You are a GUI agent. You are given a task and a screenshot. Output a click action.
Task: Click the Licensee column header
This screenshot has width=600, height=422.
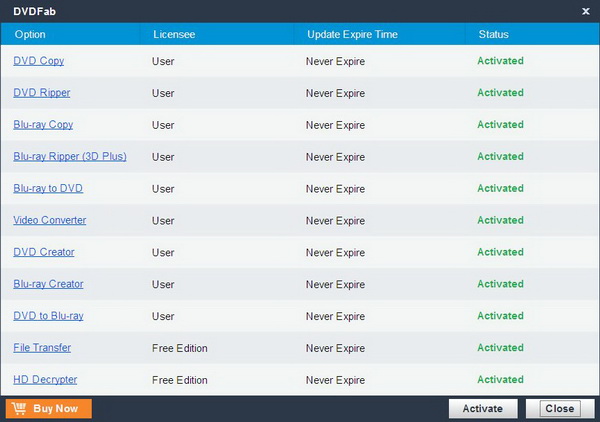pyautogui.click(x=174, y=34)
